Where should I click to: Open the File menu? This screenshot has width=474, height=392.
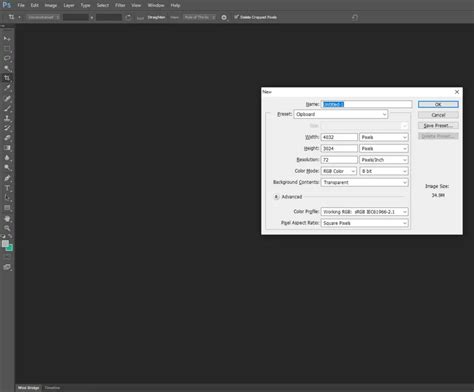pos(21,5)
